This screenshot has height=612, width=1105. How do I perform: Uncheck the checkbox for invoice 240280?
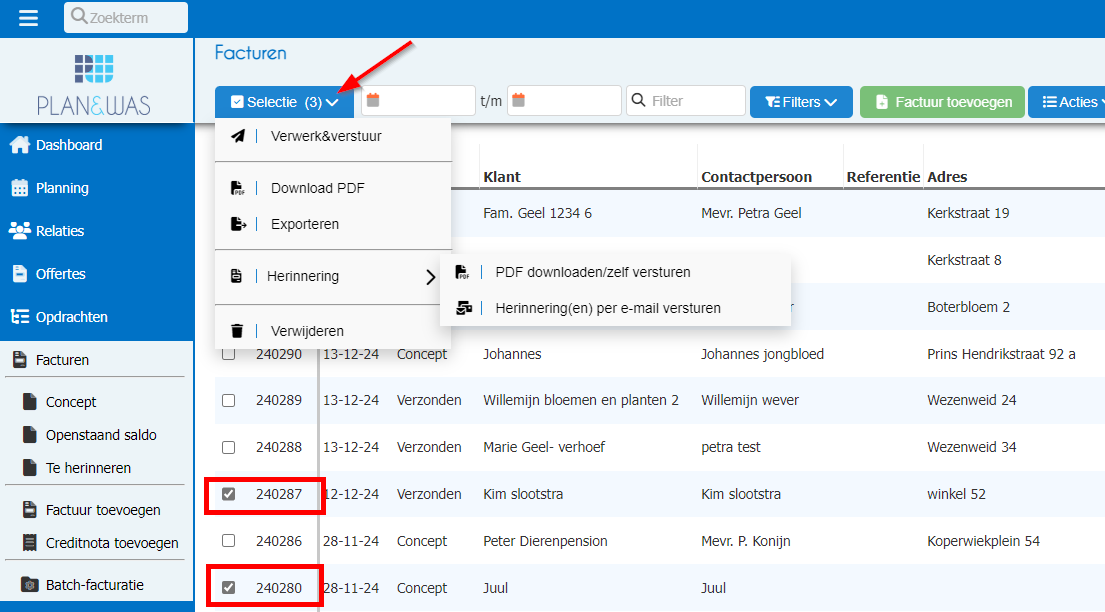pos(228,587)
